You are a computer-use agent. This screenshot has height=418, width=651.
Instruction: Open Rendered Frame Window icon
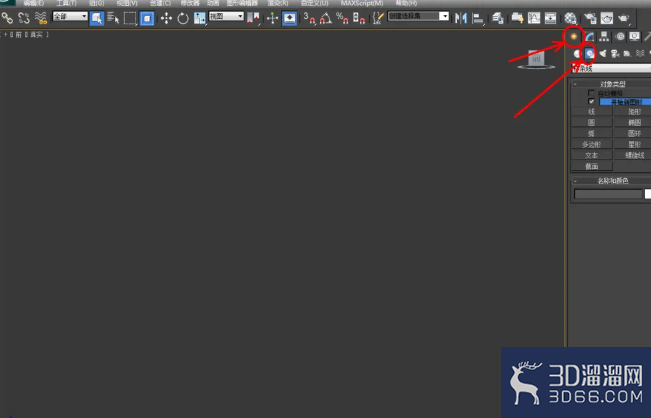click(607, 18)
